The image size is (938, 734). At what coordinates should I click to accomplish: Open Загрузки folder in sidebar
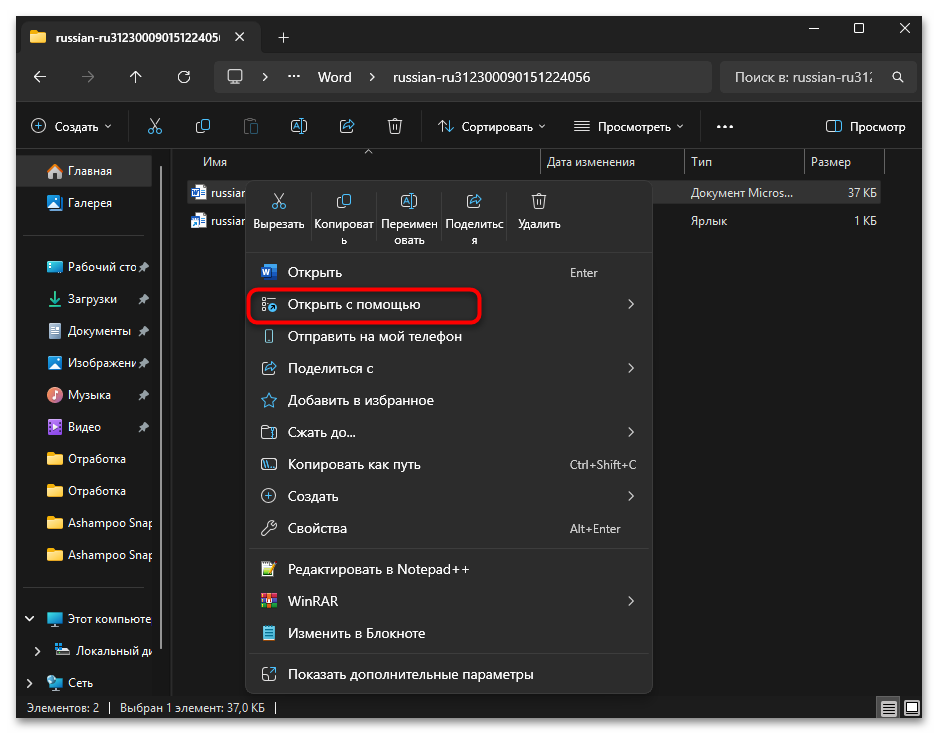click(92, 299)
